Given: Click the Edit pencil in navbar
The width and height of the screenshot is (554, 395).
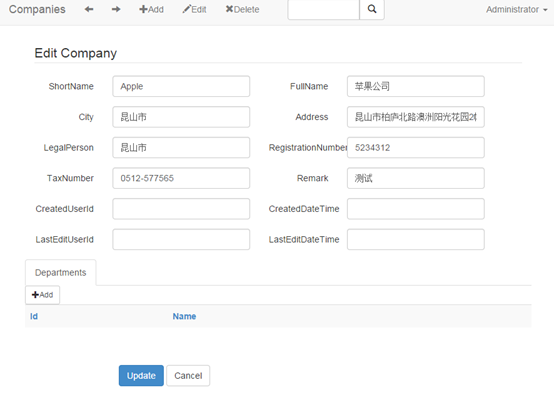Looking at the screenshot, I should 194,9.
